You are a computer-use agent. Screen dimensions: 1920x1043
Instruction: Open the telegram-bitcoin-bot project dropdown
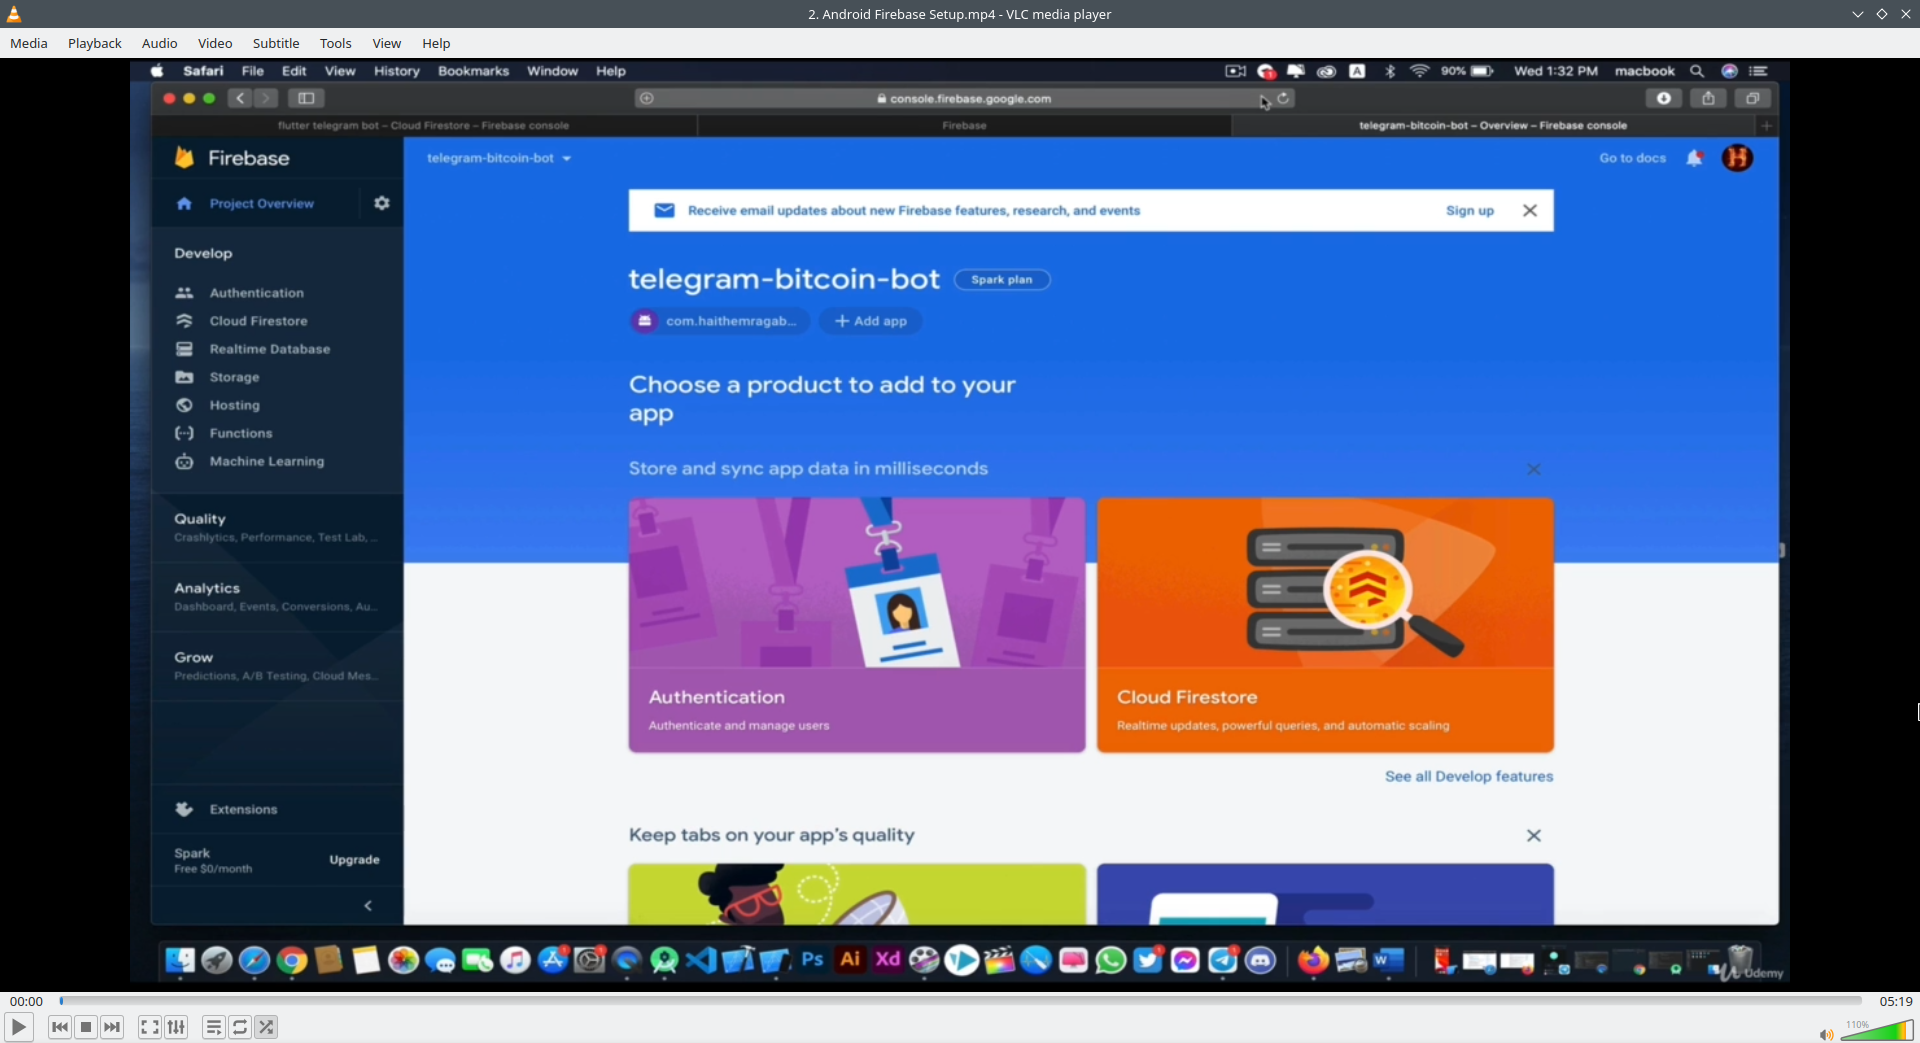pyautogui.click(x=499, y=158)
